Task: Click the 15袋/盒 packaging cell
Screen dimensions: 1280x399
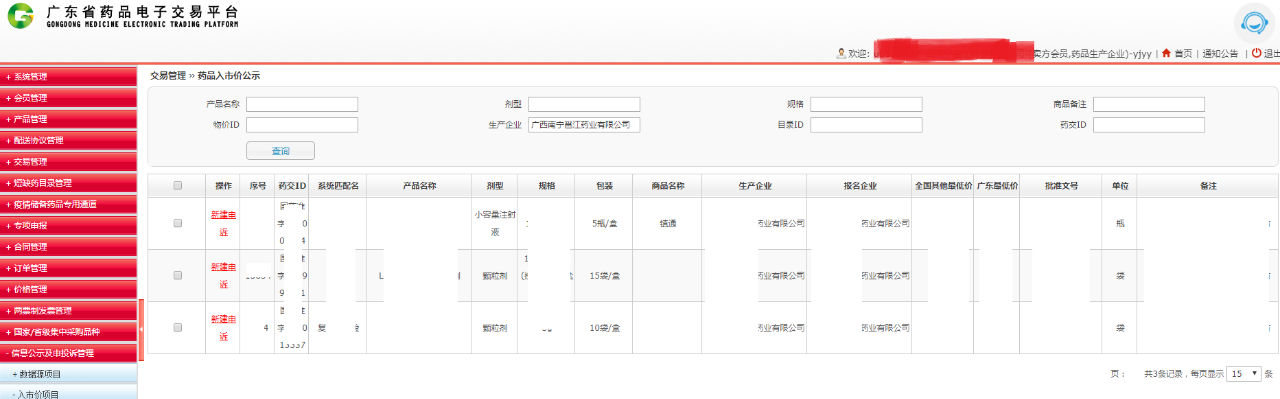Action: pyautogui.click(x=604, y=275)
